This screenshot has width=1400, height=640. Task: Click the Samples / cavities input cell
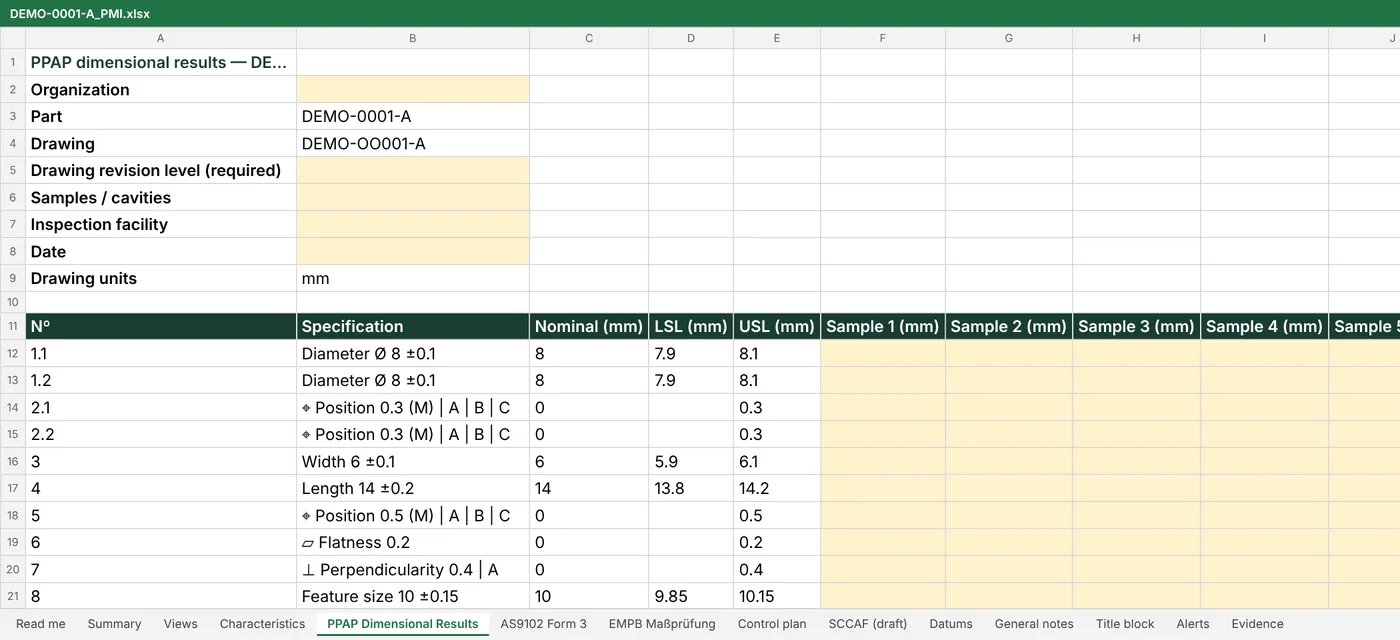point(413,197)
